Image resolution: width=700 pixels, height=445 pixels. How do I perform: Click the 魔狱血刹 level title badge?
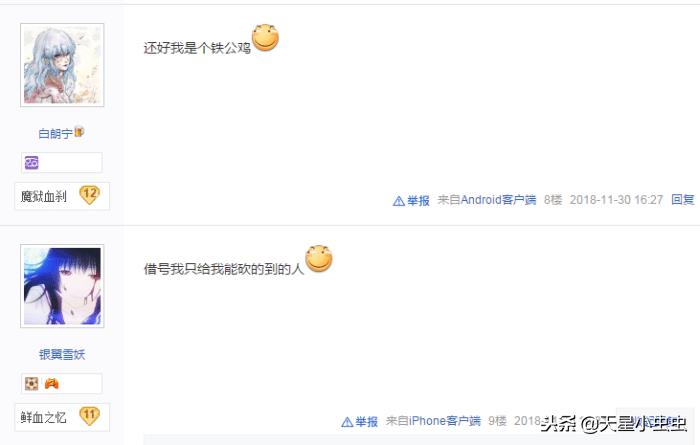coord(62,196)
